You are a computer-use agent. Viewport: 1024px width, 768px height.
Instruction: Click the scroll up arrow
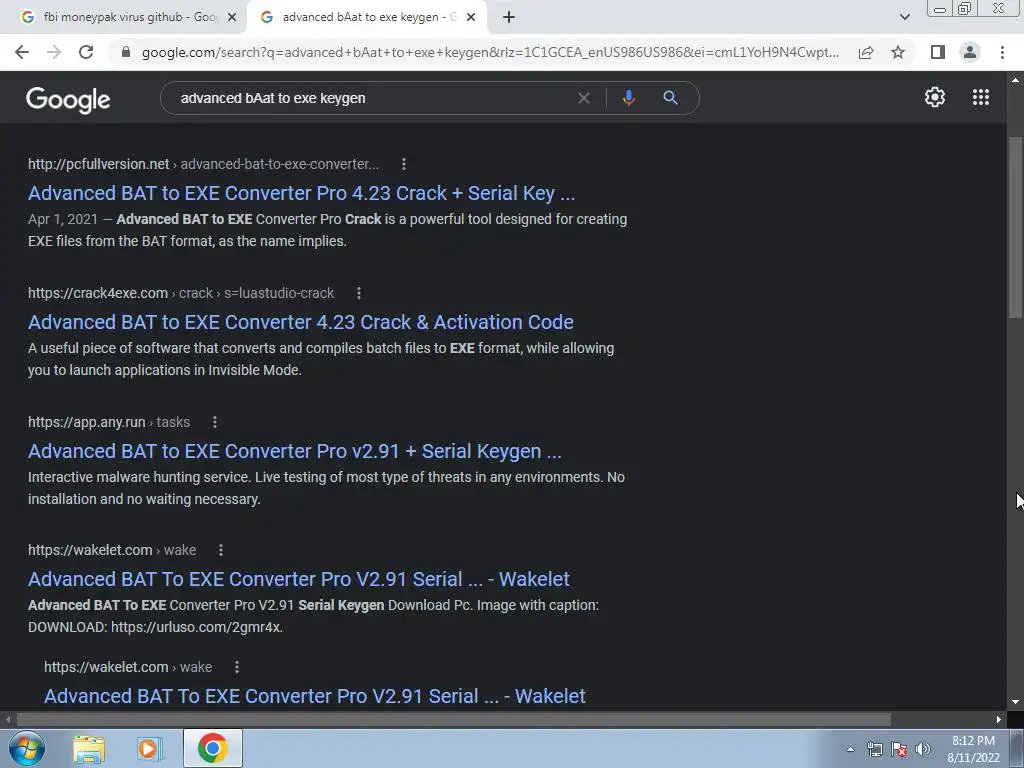pos(1015,80)
